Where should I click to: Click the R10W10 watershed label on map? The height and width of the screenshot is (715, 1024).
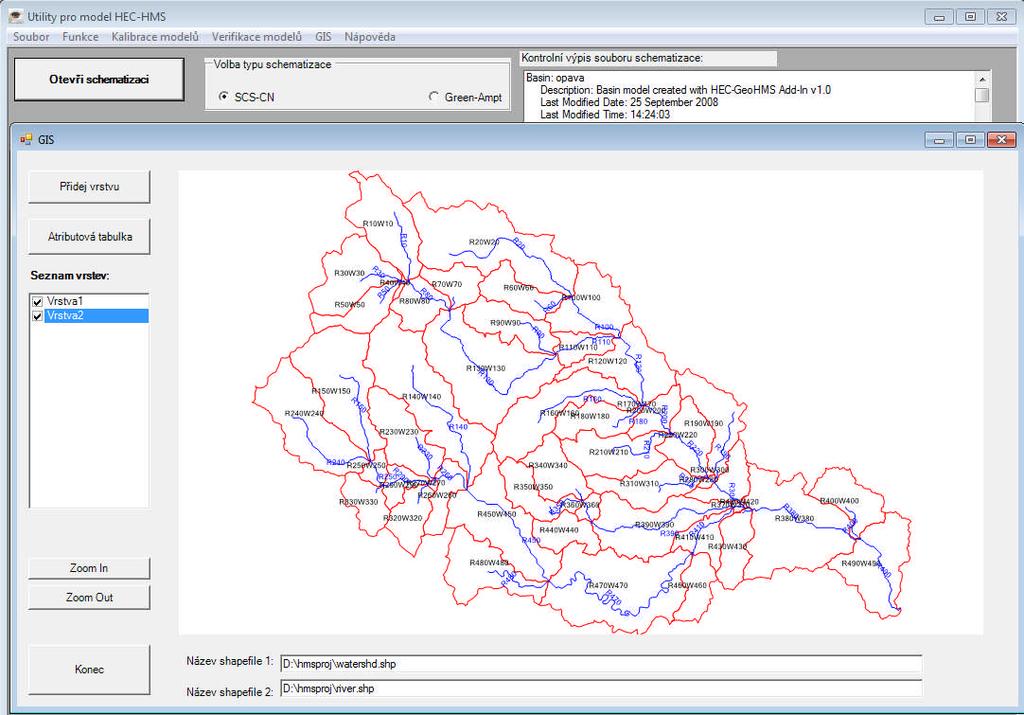click(x=378, y=223)
